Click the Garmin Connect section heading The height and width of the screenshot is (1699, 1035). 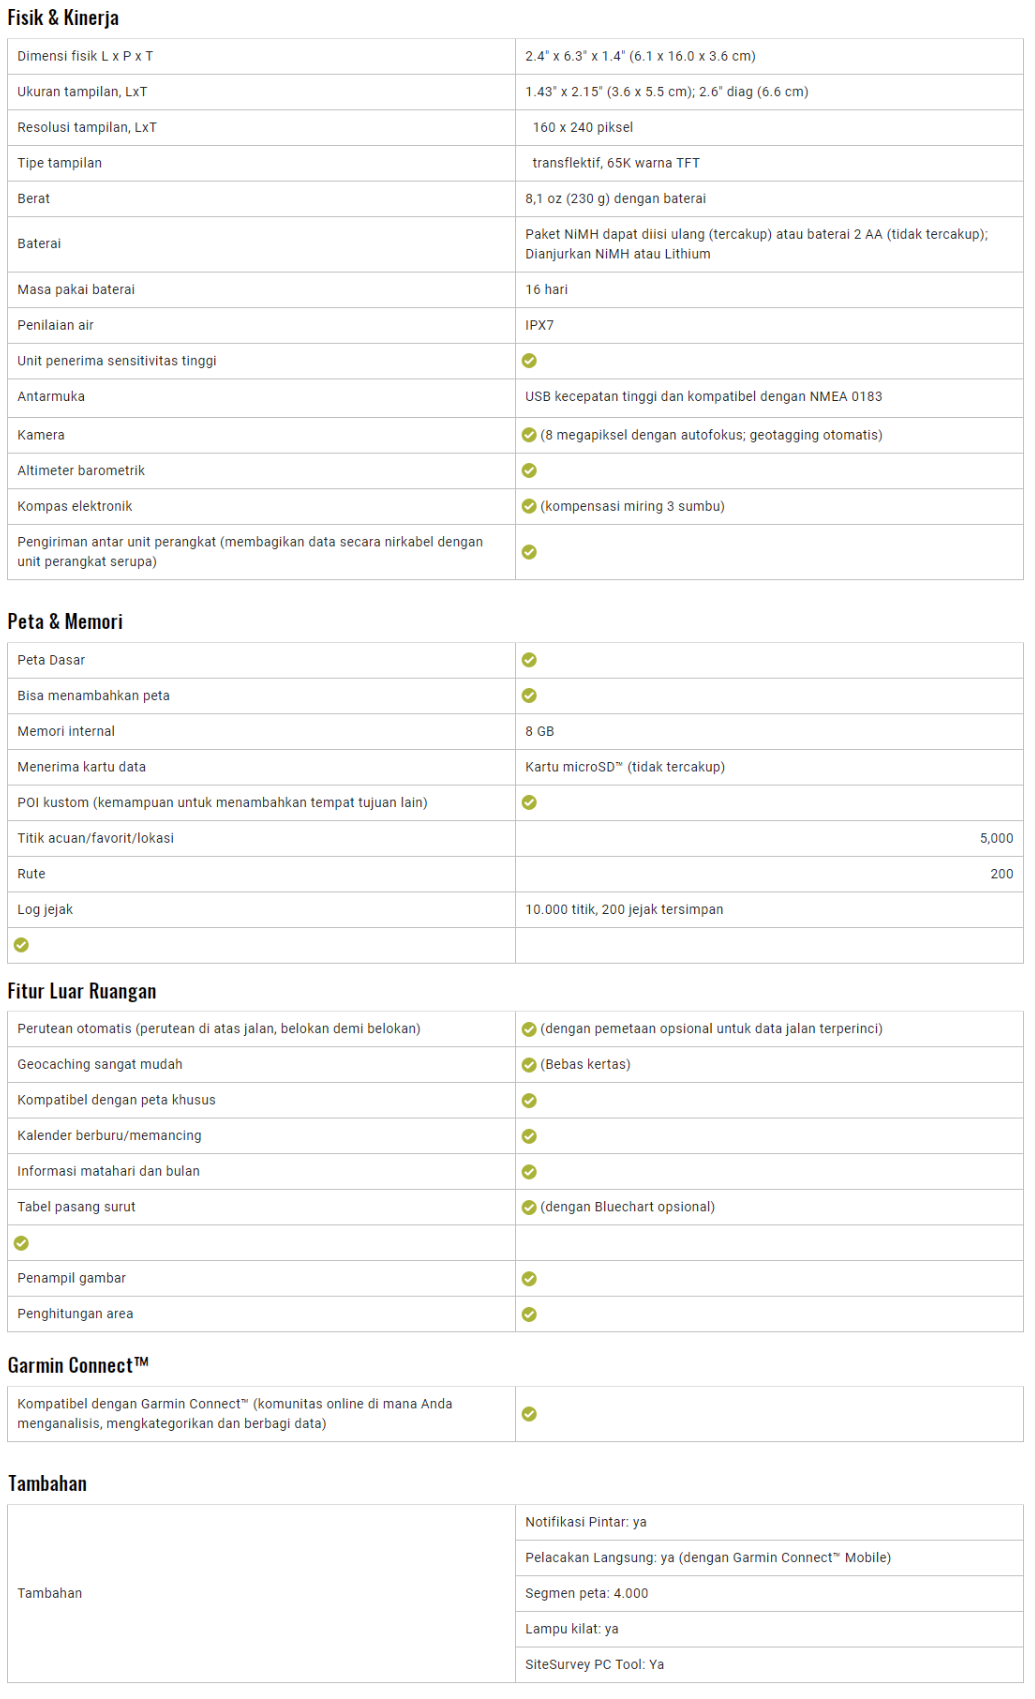pyautogui.click(x=78, y=1366)
